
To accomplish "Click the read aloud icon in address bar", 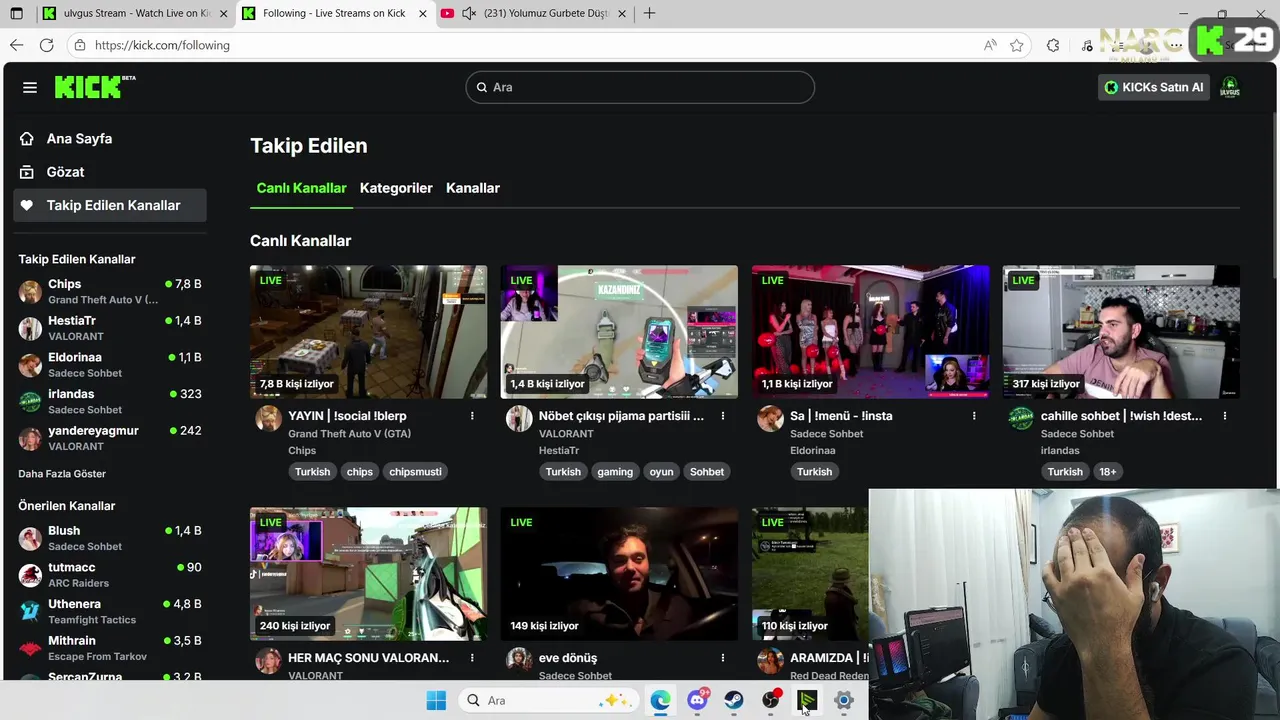I will tap(990, 45).
